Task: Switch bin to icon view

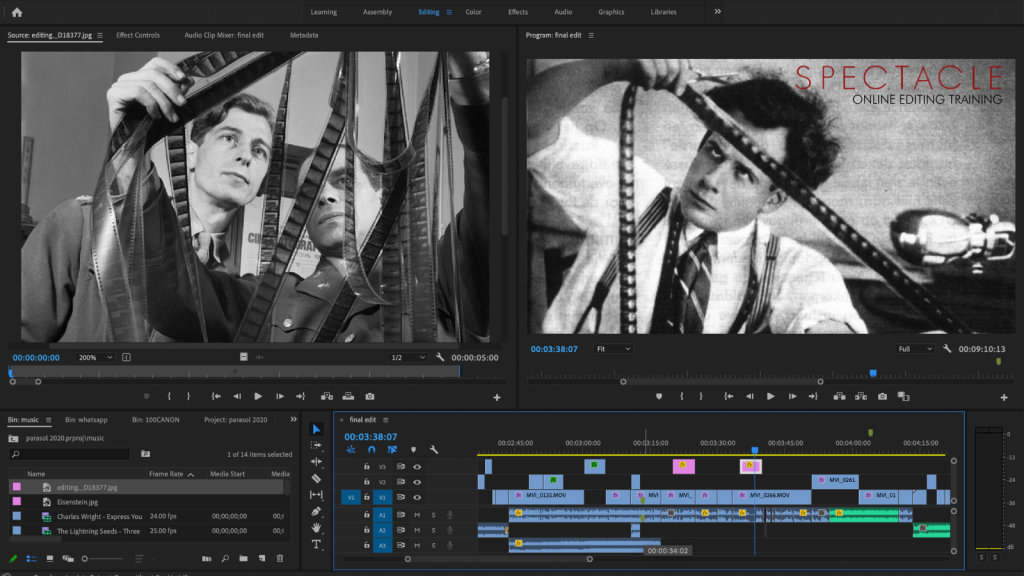Action: (50, 558)
